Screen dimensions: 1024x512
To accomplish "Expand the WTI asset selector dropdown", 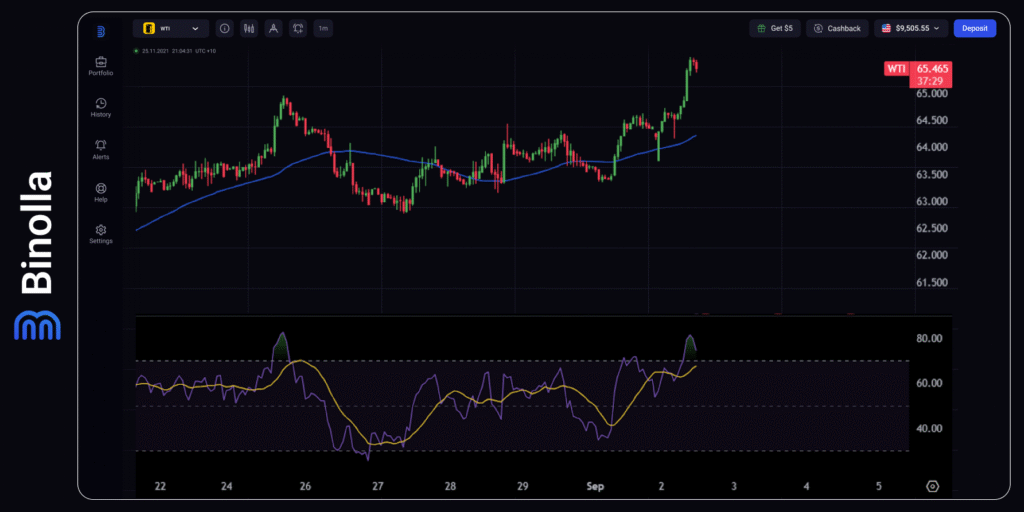I will (171, 29).
